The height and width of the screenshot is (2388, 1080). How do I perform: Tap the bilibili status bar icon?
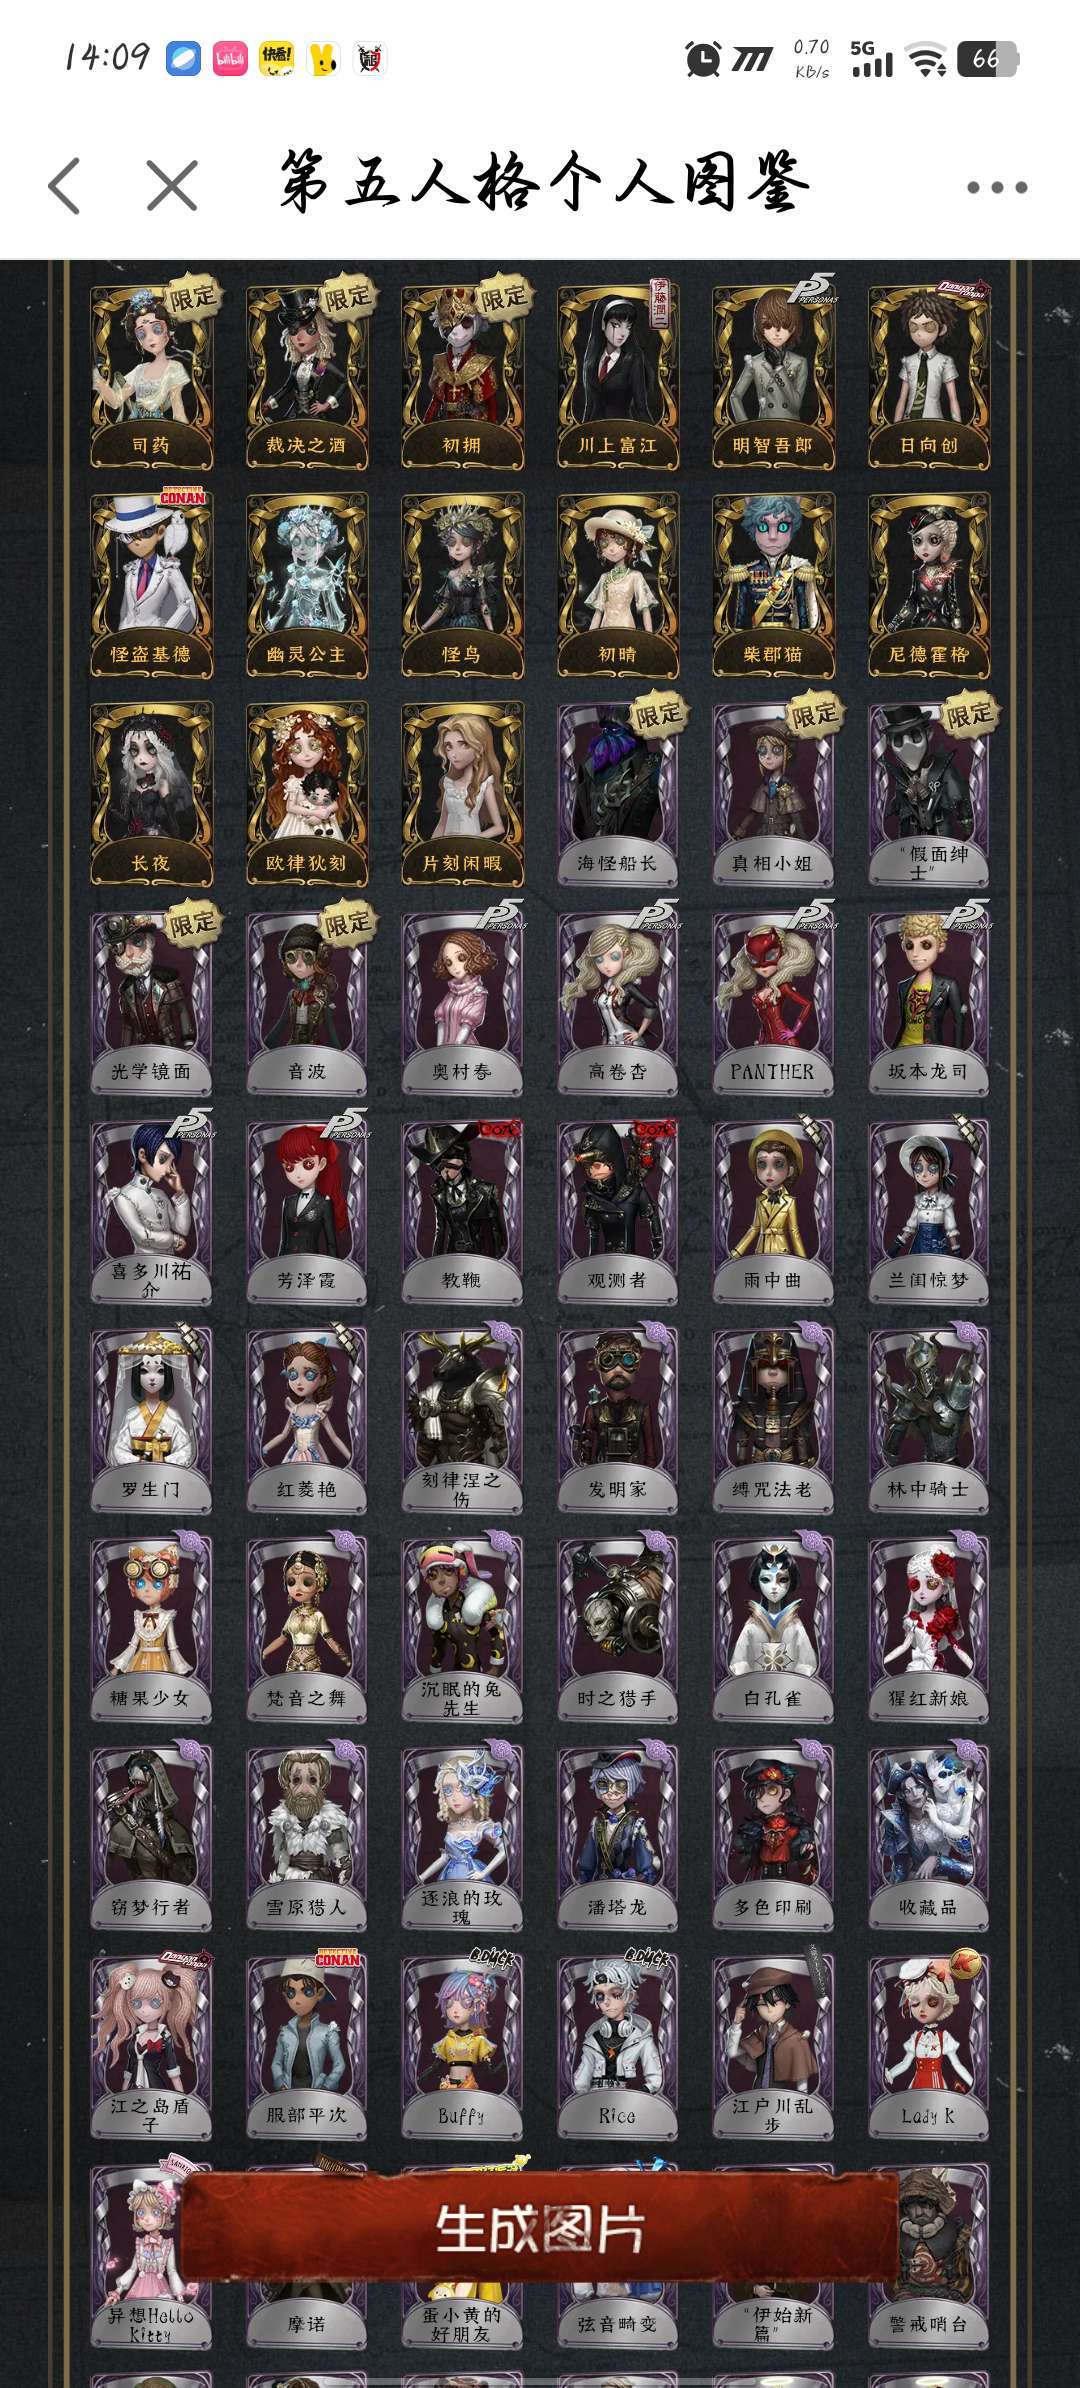point(230,59)
